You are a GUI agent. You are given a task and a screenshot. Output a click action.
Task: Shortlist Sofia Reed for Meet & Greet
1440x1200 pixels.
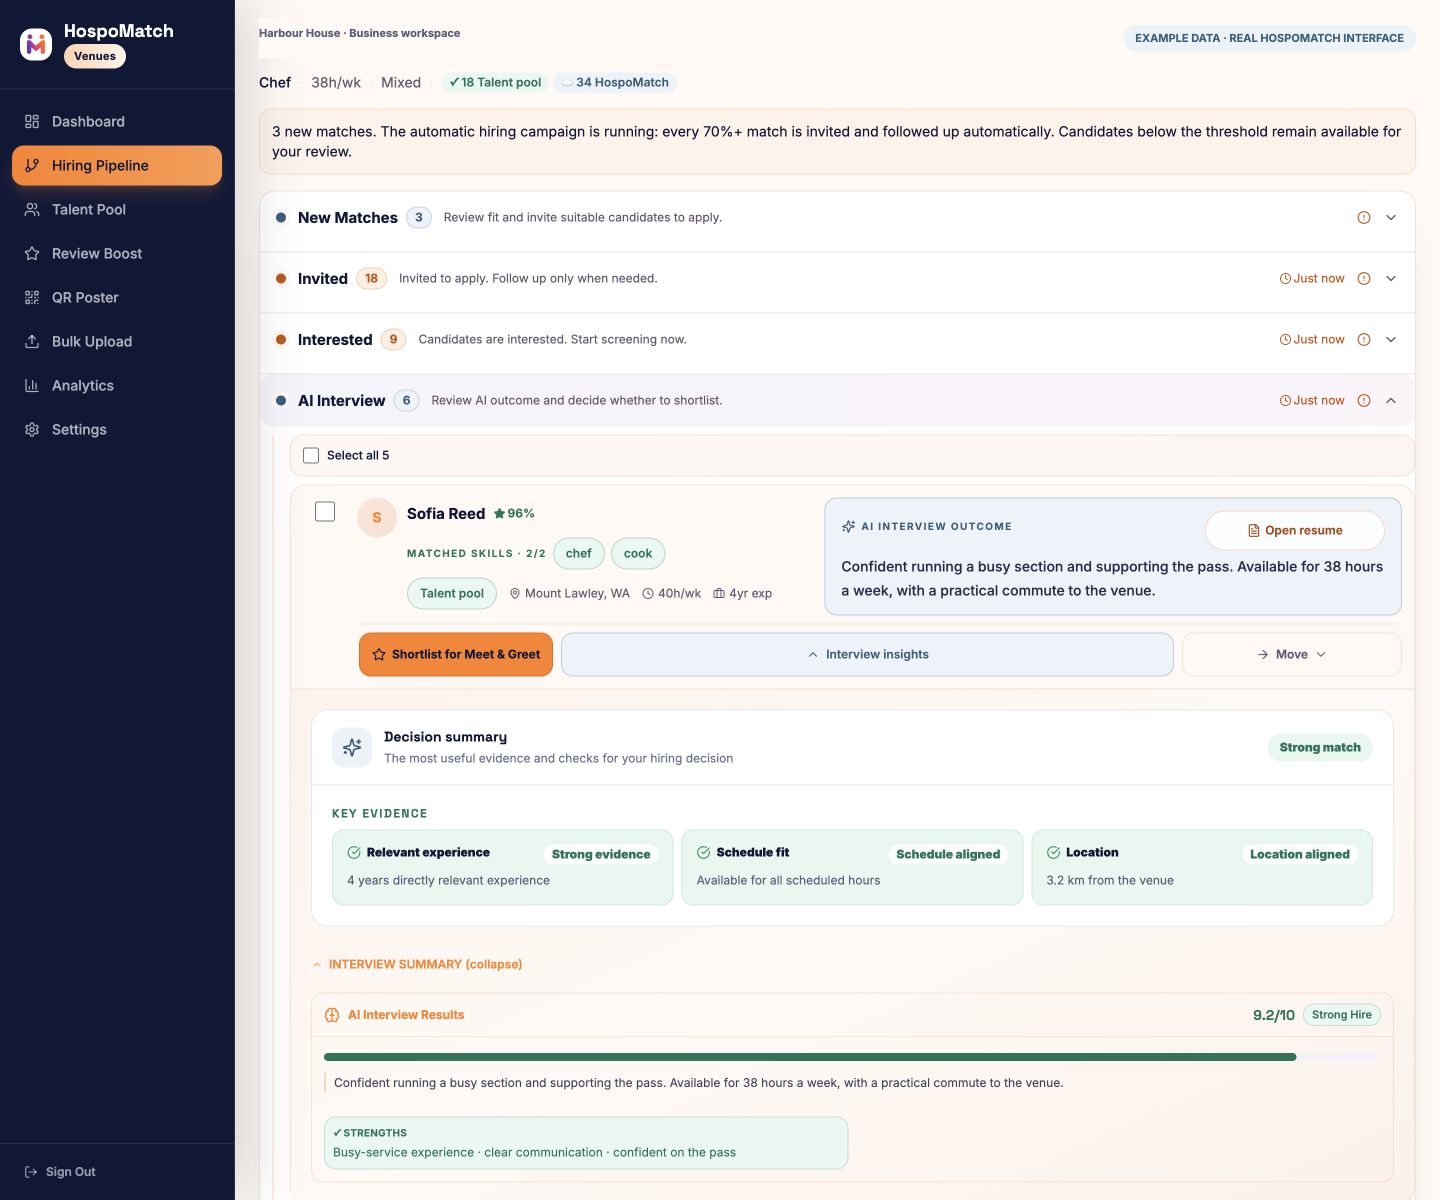tap(456, 655)
